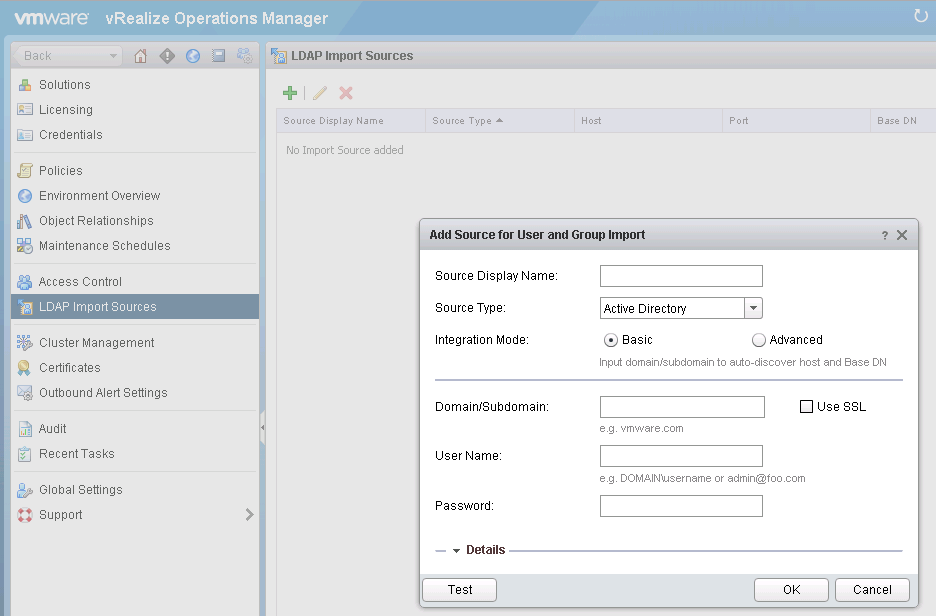
Task: Click the Cluster Management icon
Action: 24,343
